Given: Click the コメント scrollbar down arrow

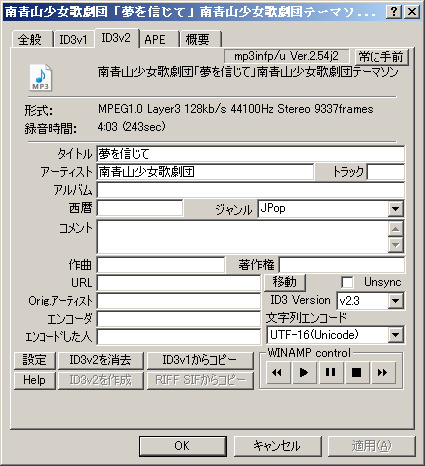Looking at the screenshot, I should (x=396, y=245).
